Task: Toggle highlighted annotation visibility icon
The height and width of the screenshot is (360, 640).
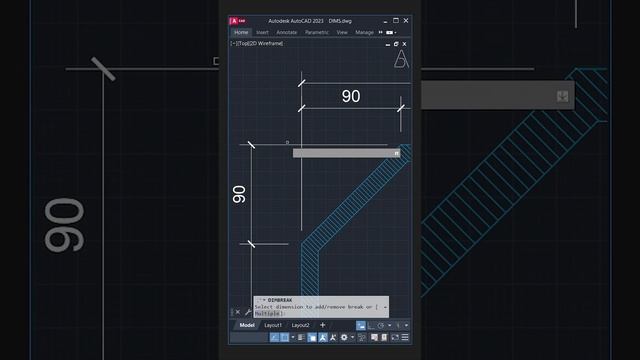Action: click(x=323, y=337)
